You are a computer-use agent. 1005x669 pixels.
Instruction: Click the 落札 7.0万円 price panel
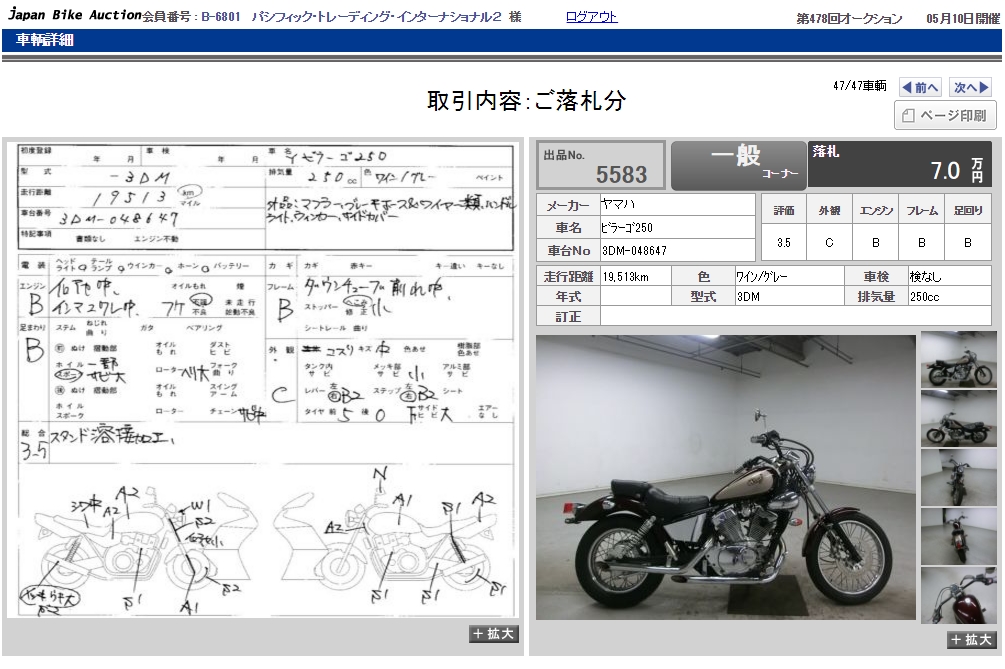pos(899,165)
